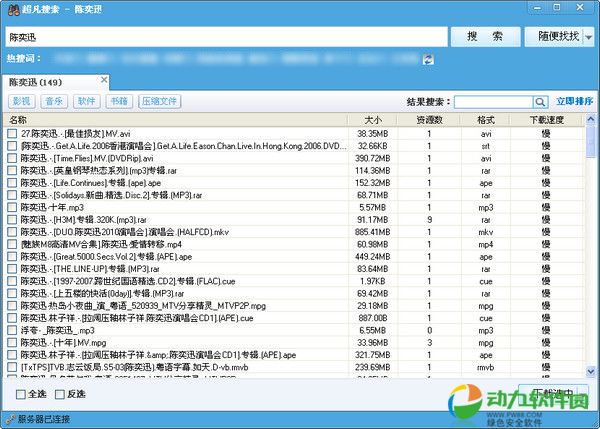600x429 pixels.
Task: Click the magnifier icon in result search
Action: click(541, 102)
